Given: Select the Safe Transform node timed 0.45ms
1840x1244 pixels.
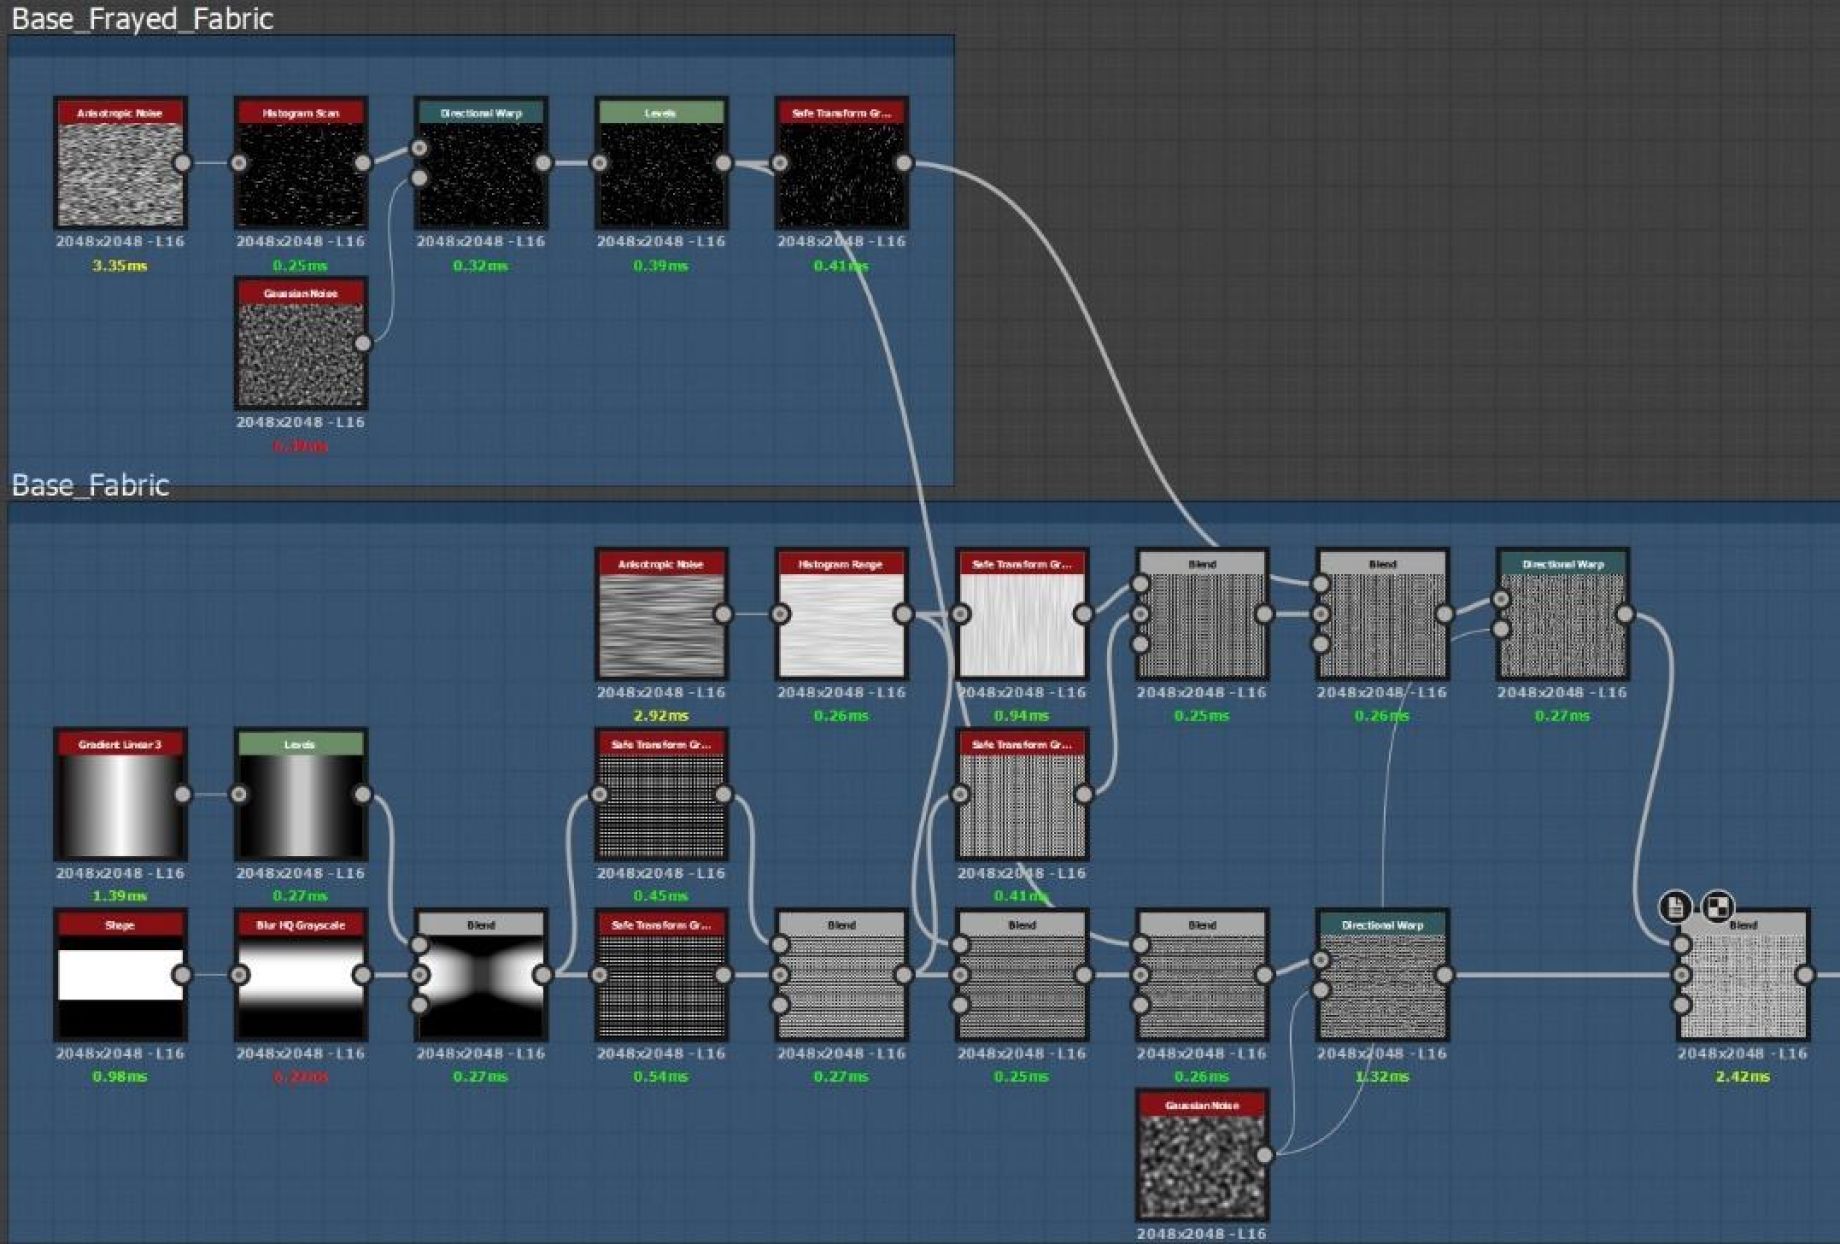Looking at the screenshot, I should click(661, 794).
